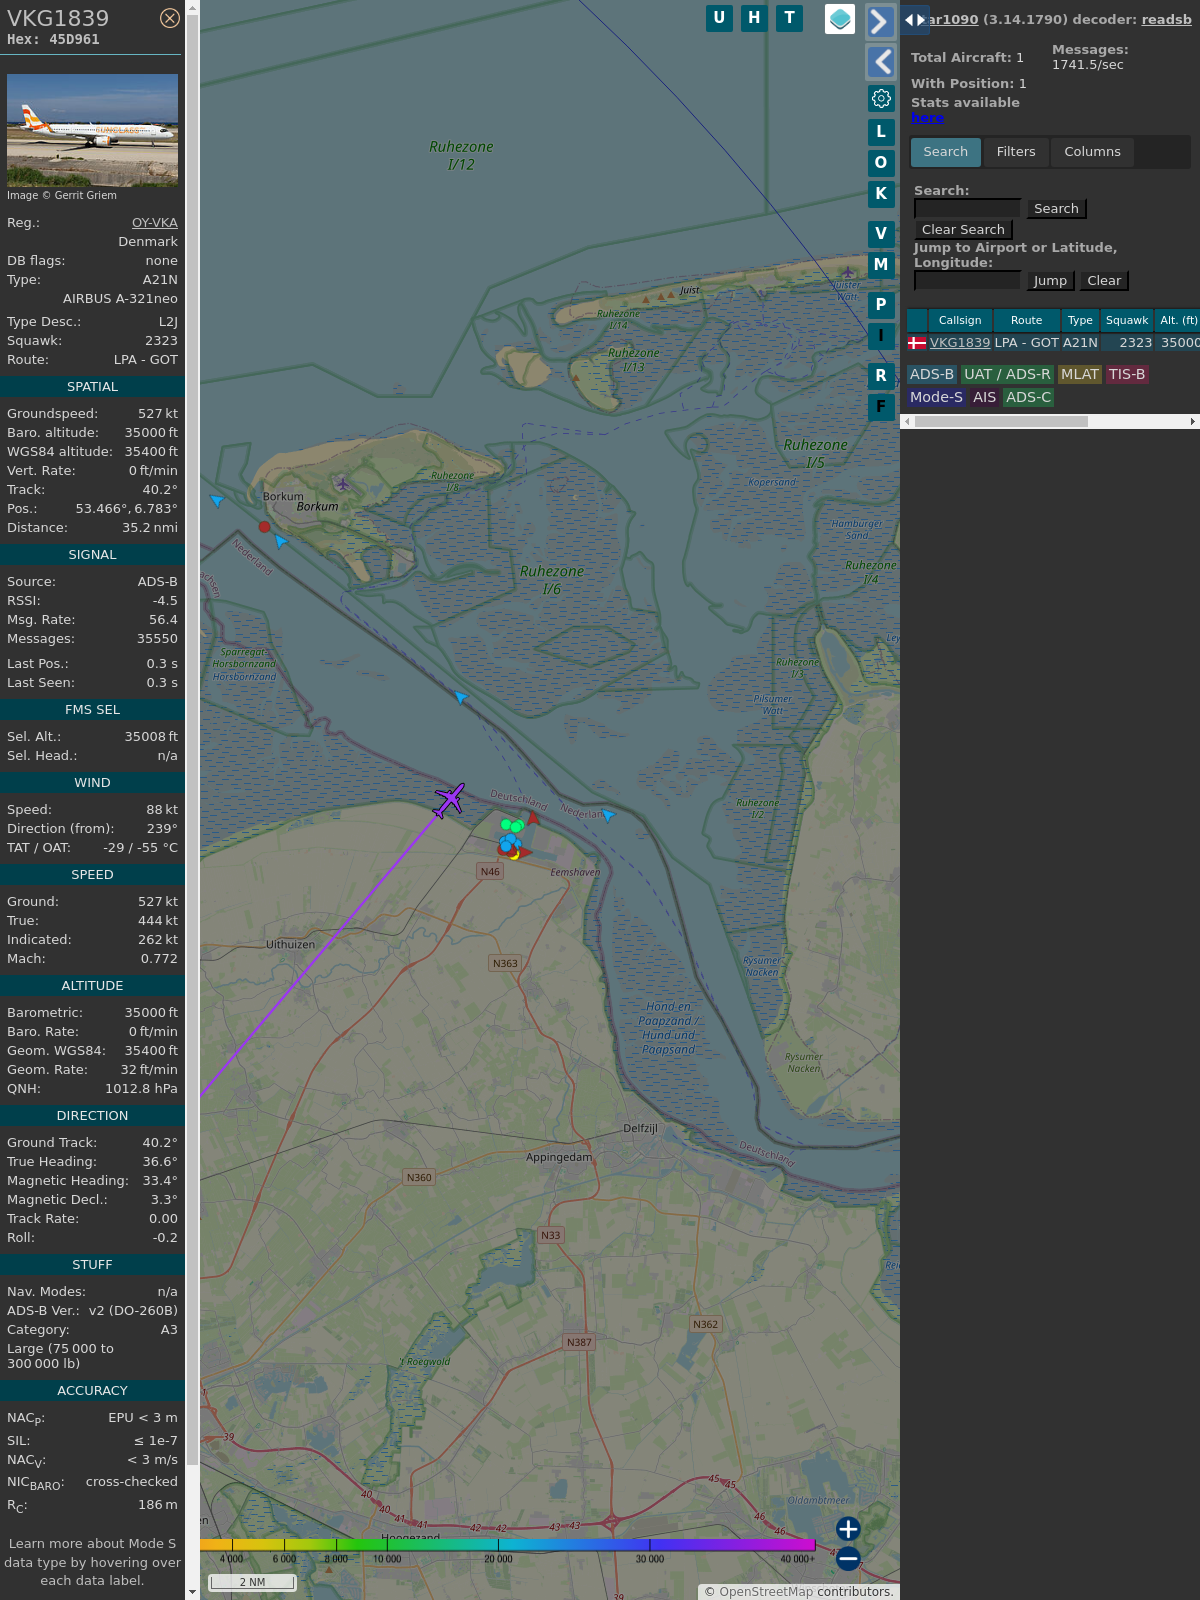1200x1600 pixels.
Task: Toggle the K map button
Action: point(881,194)
